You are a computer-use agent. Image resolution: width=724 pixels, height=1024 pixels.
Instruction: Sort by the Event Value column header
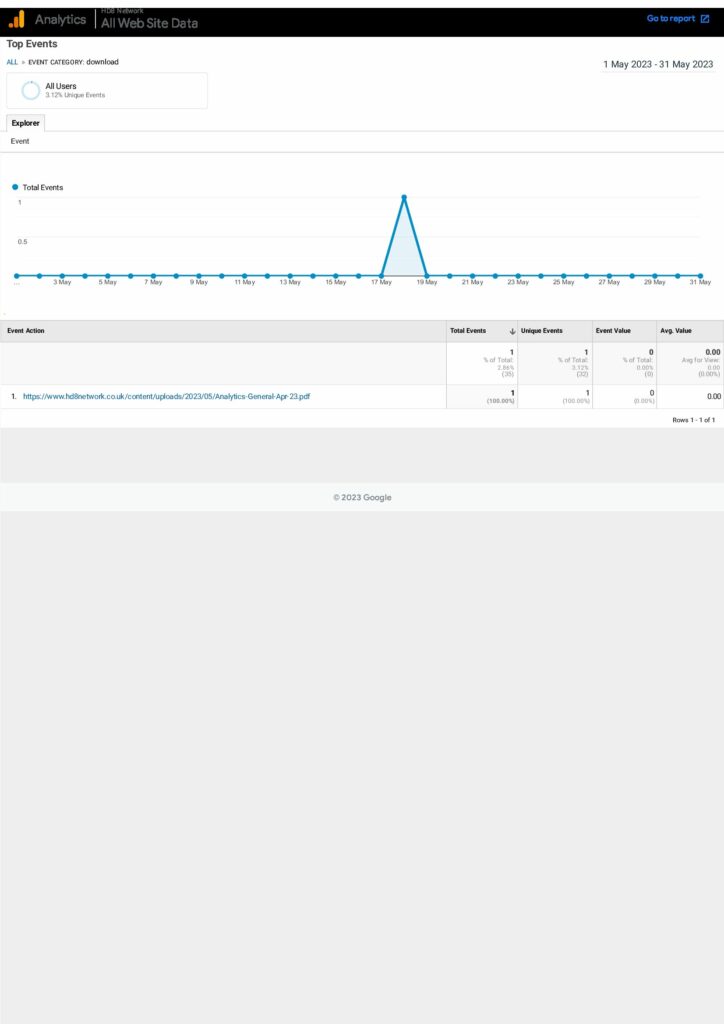coord(615,331)
